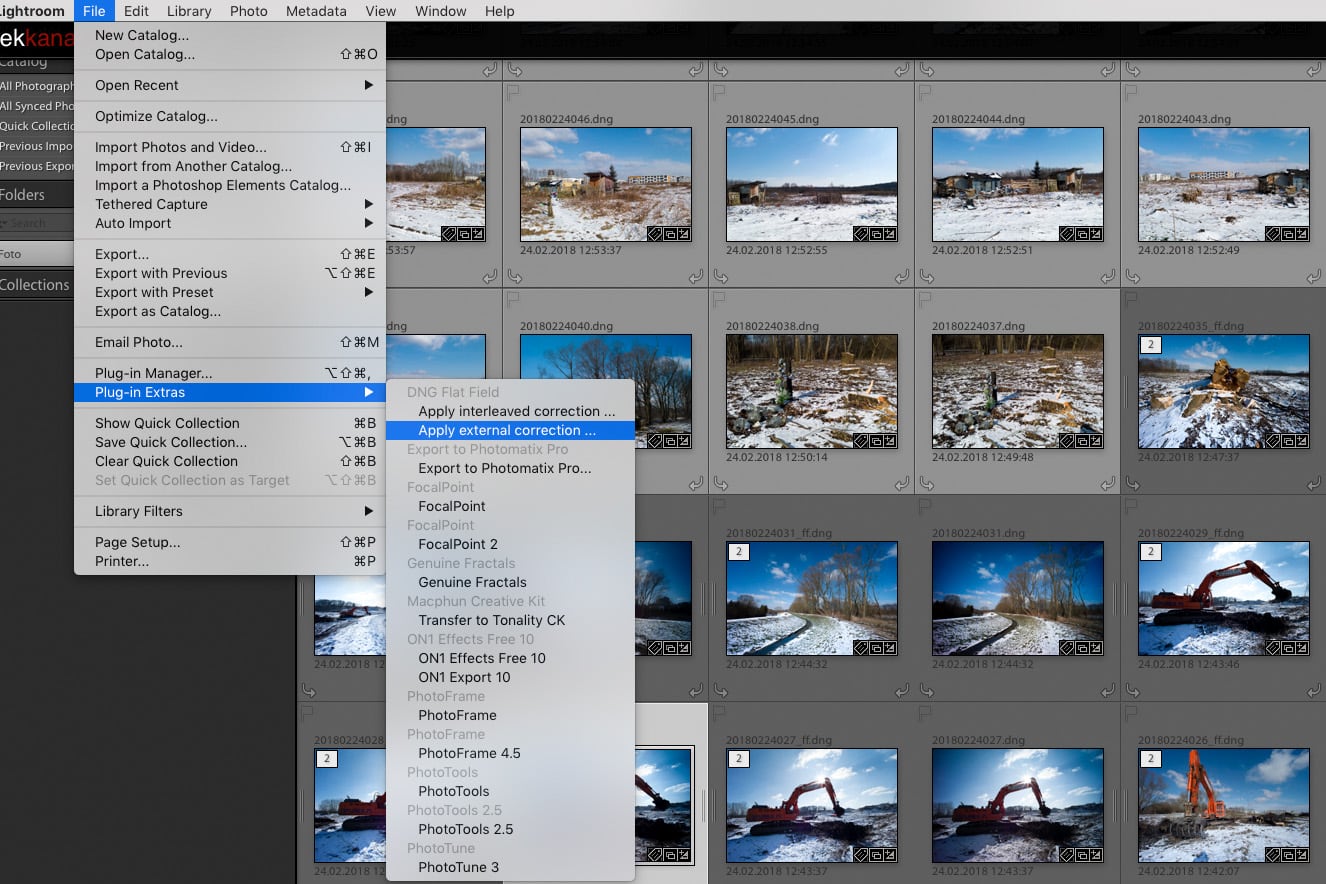1326x884 pixels.
Task: Click keyword tag badge on 20180224037.dng thumbnail
Action: [1067, 441]
